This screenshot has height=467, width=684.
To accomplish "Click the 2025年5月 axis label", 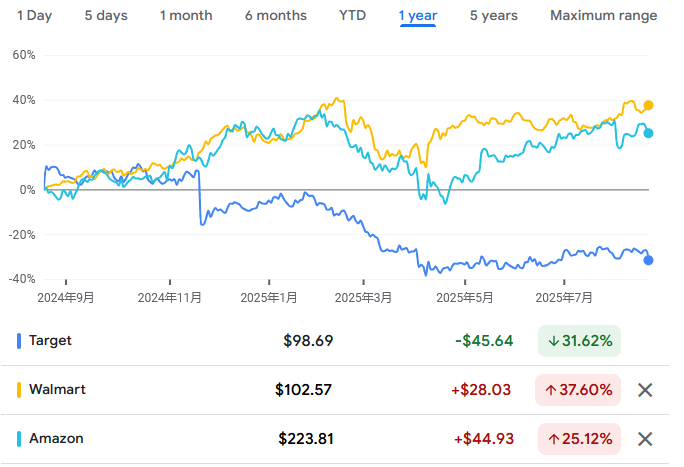I will coord(465,298).
